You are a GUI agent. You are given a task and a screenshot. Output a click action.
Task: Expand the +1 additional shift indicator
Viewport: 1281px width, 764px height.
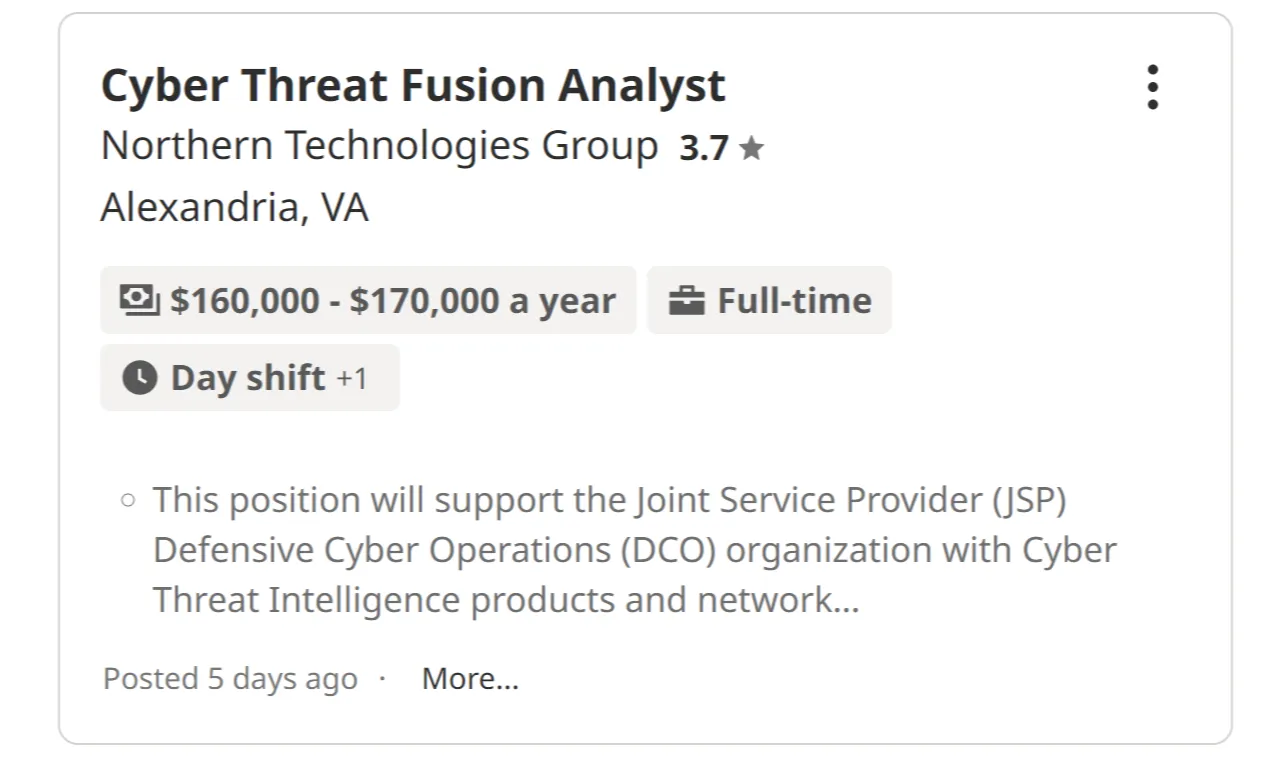point(351,378)
